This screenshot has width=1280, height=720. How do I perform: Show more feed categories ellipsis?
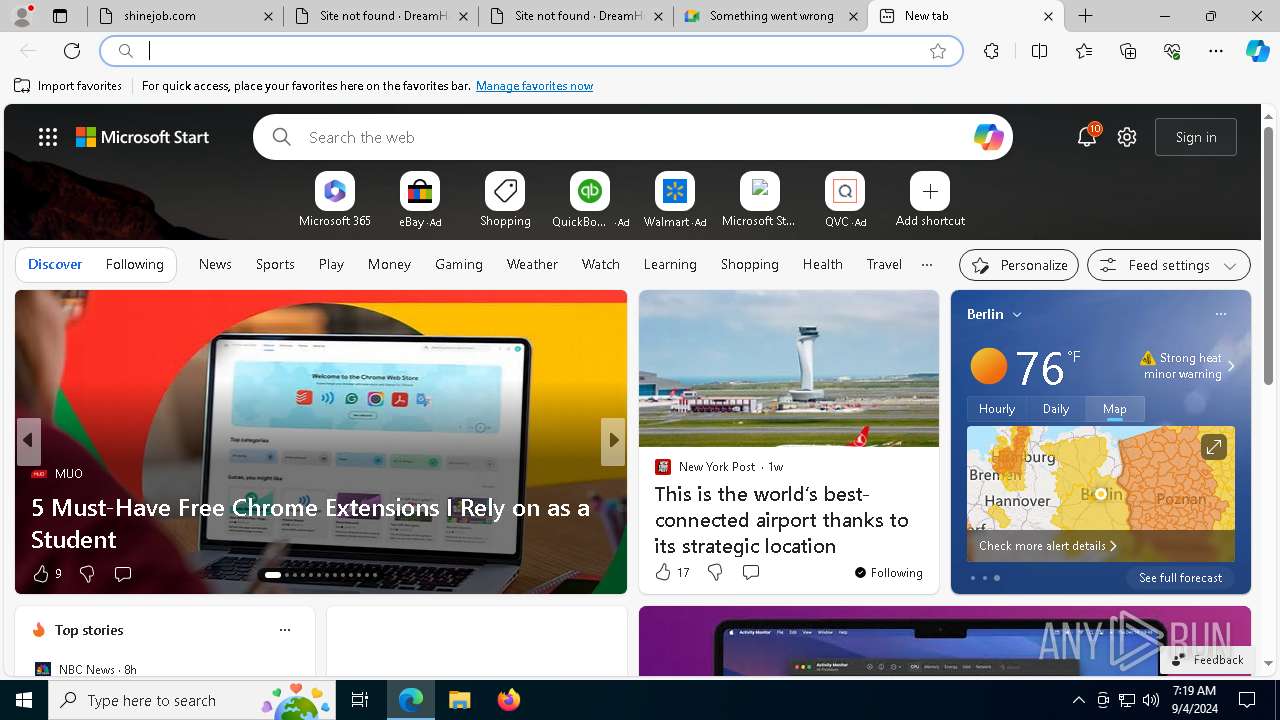[927, 264]
